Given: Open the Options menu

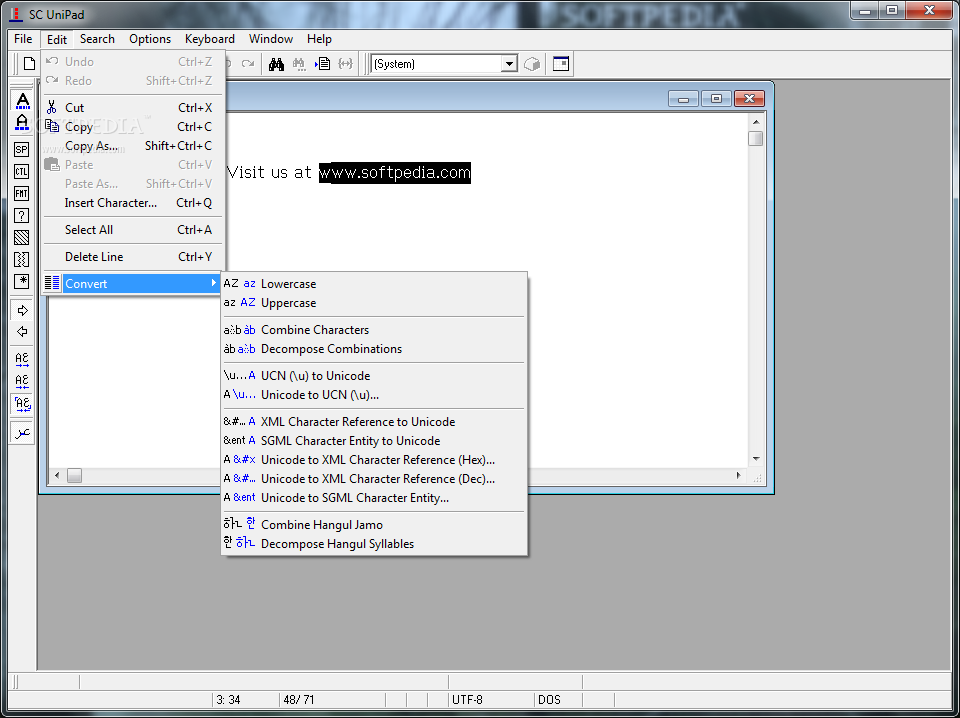Looking at the screenshot, I should tap(150, 39).
